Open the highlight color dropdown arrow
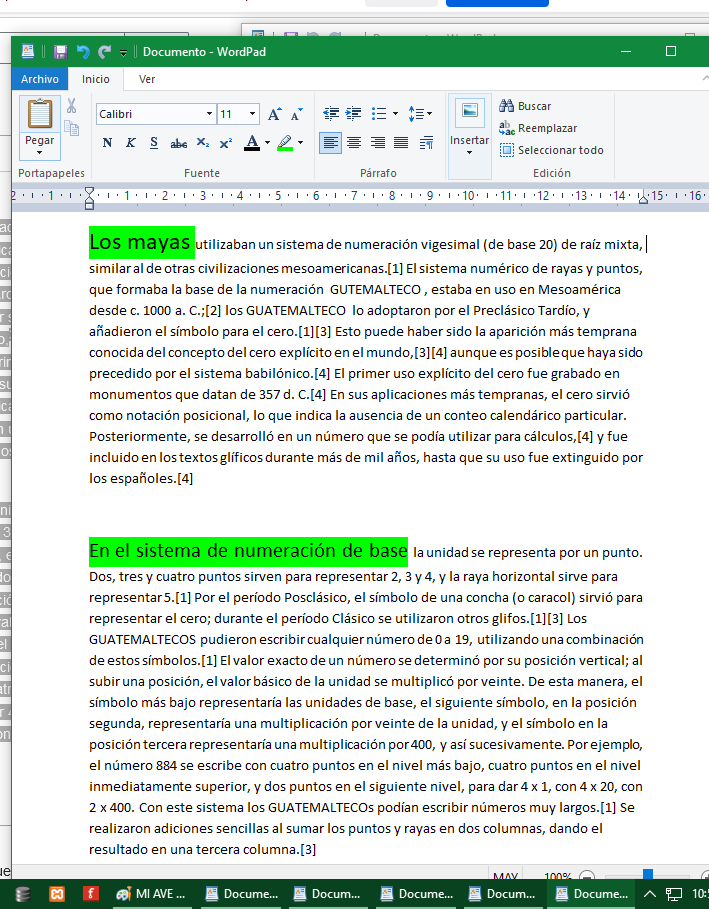The width and height of the screenshot is (709, 909). click(300, 143)
